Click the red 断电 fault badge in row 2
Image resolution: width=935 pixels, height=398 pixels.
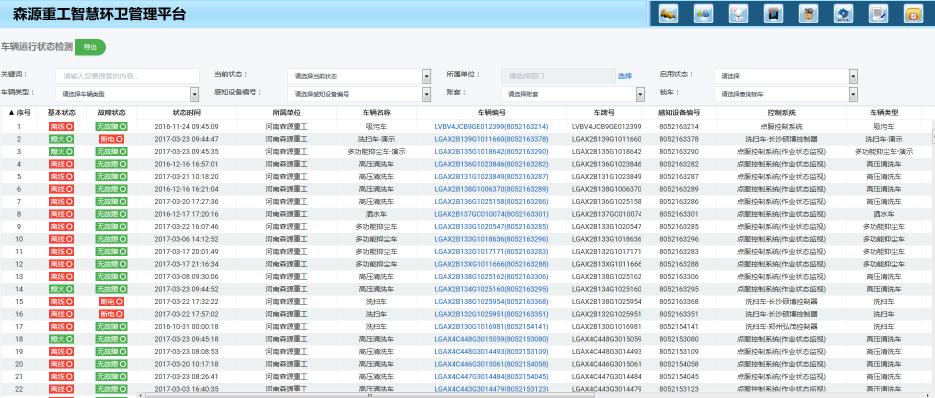[x=112, y=139]
